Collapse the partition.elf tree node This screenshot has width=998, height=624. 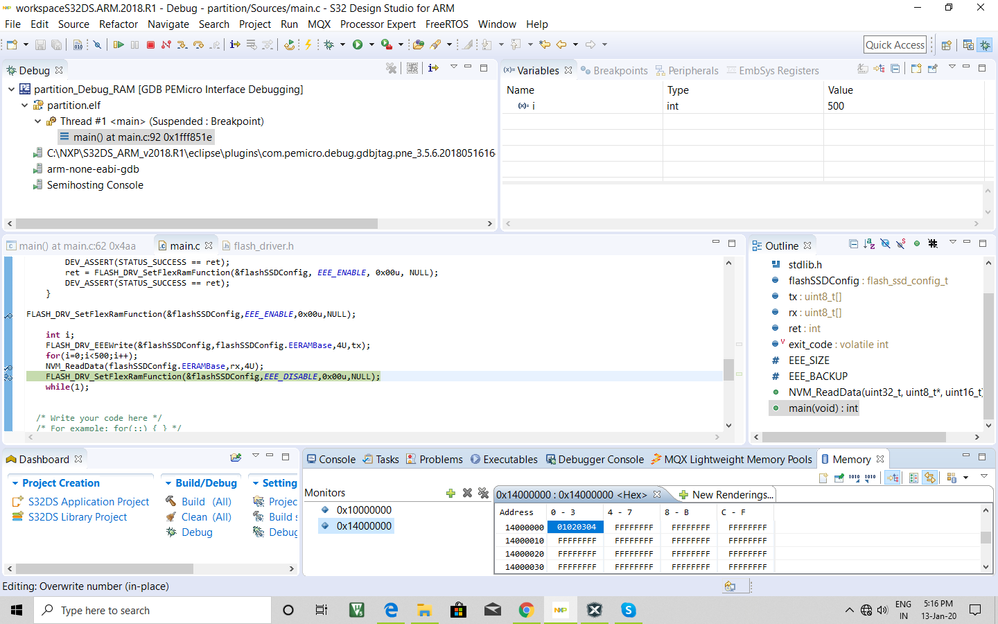point(25,105)
